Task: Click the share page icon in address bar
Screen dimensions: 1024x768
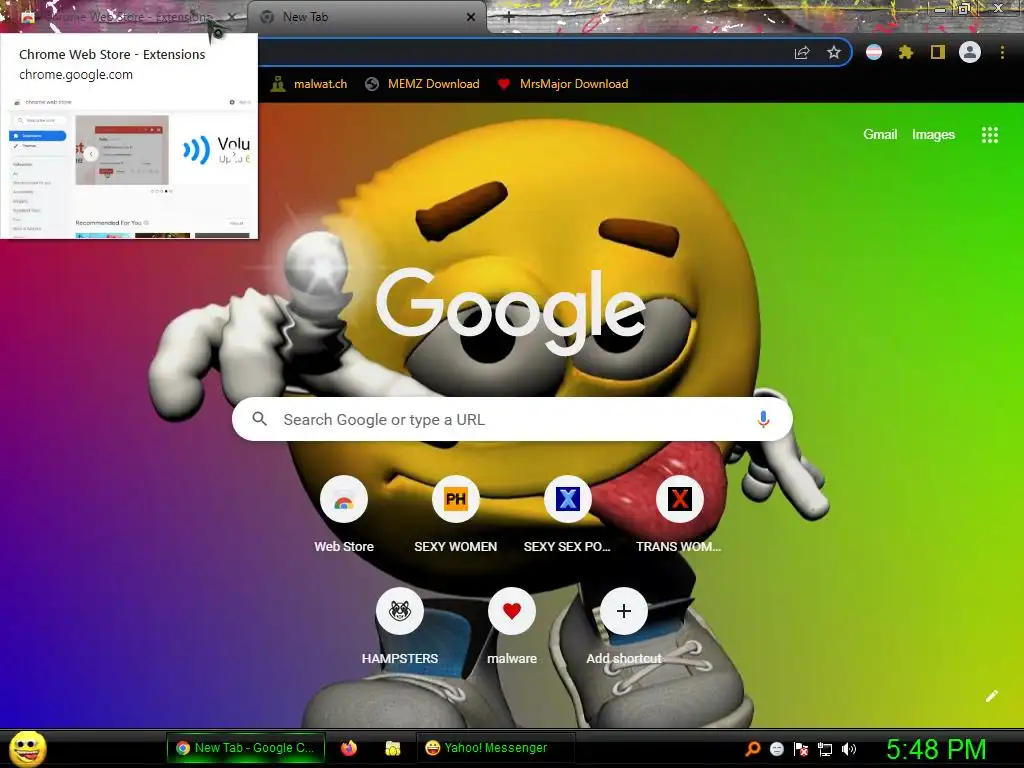Action: tap(802, 53)
